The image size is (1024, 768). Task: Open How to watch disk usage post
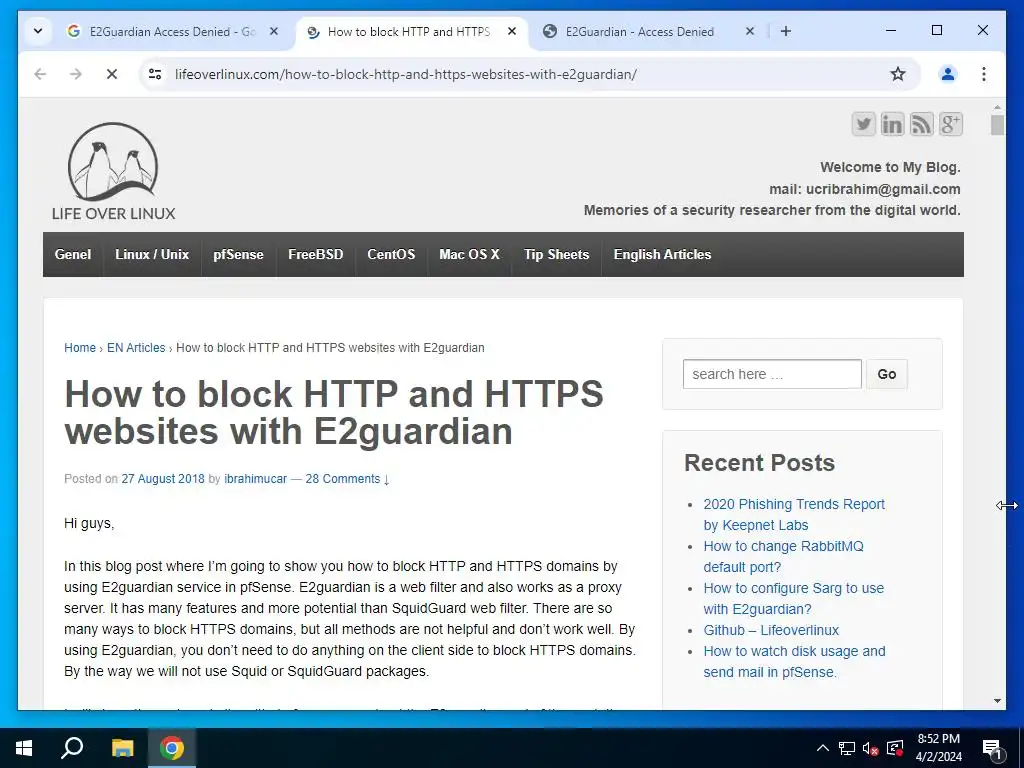pos(794,662)
